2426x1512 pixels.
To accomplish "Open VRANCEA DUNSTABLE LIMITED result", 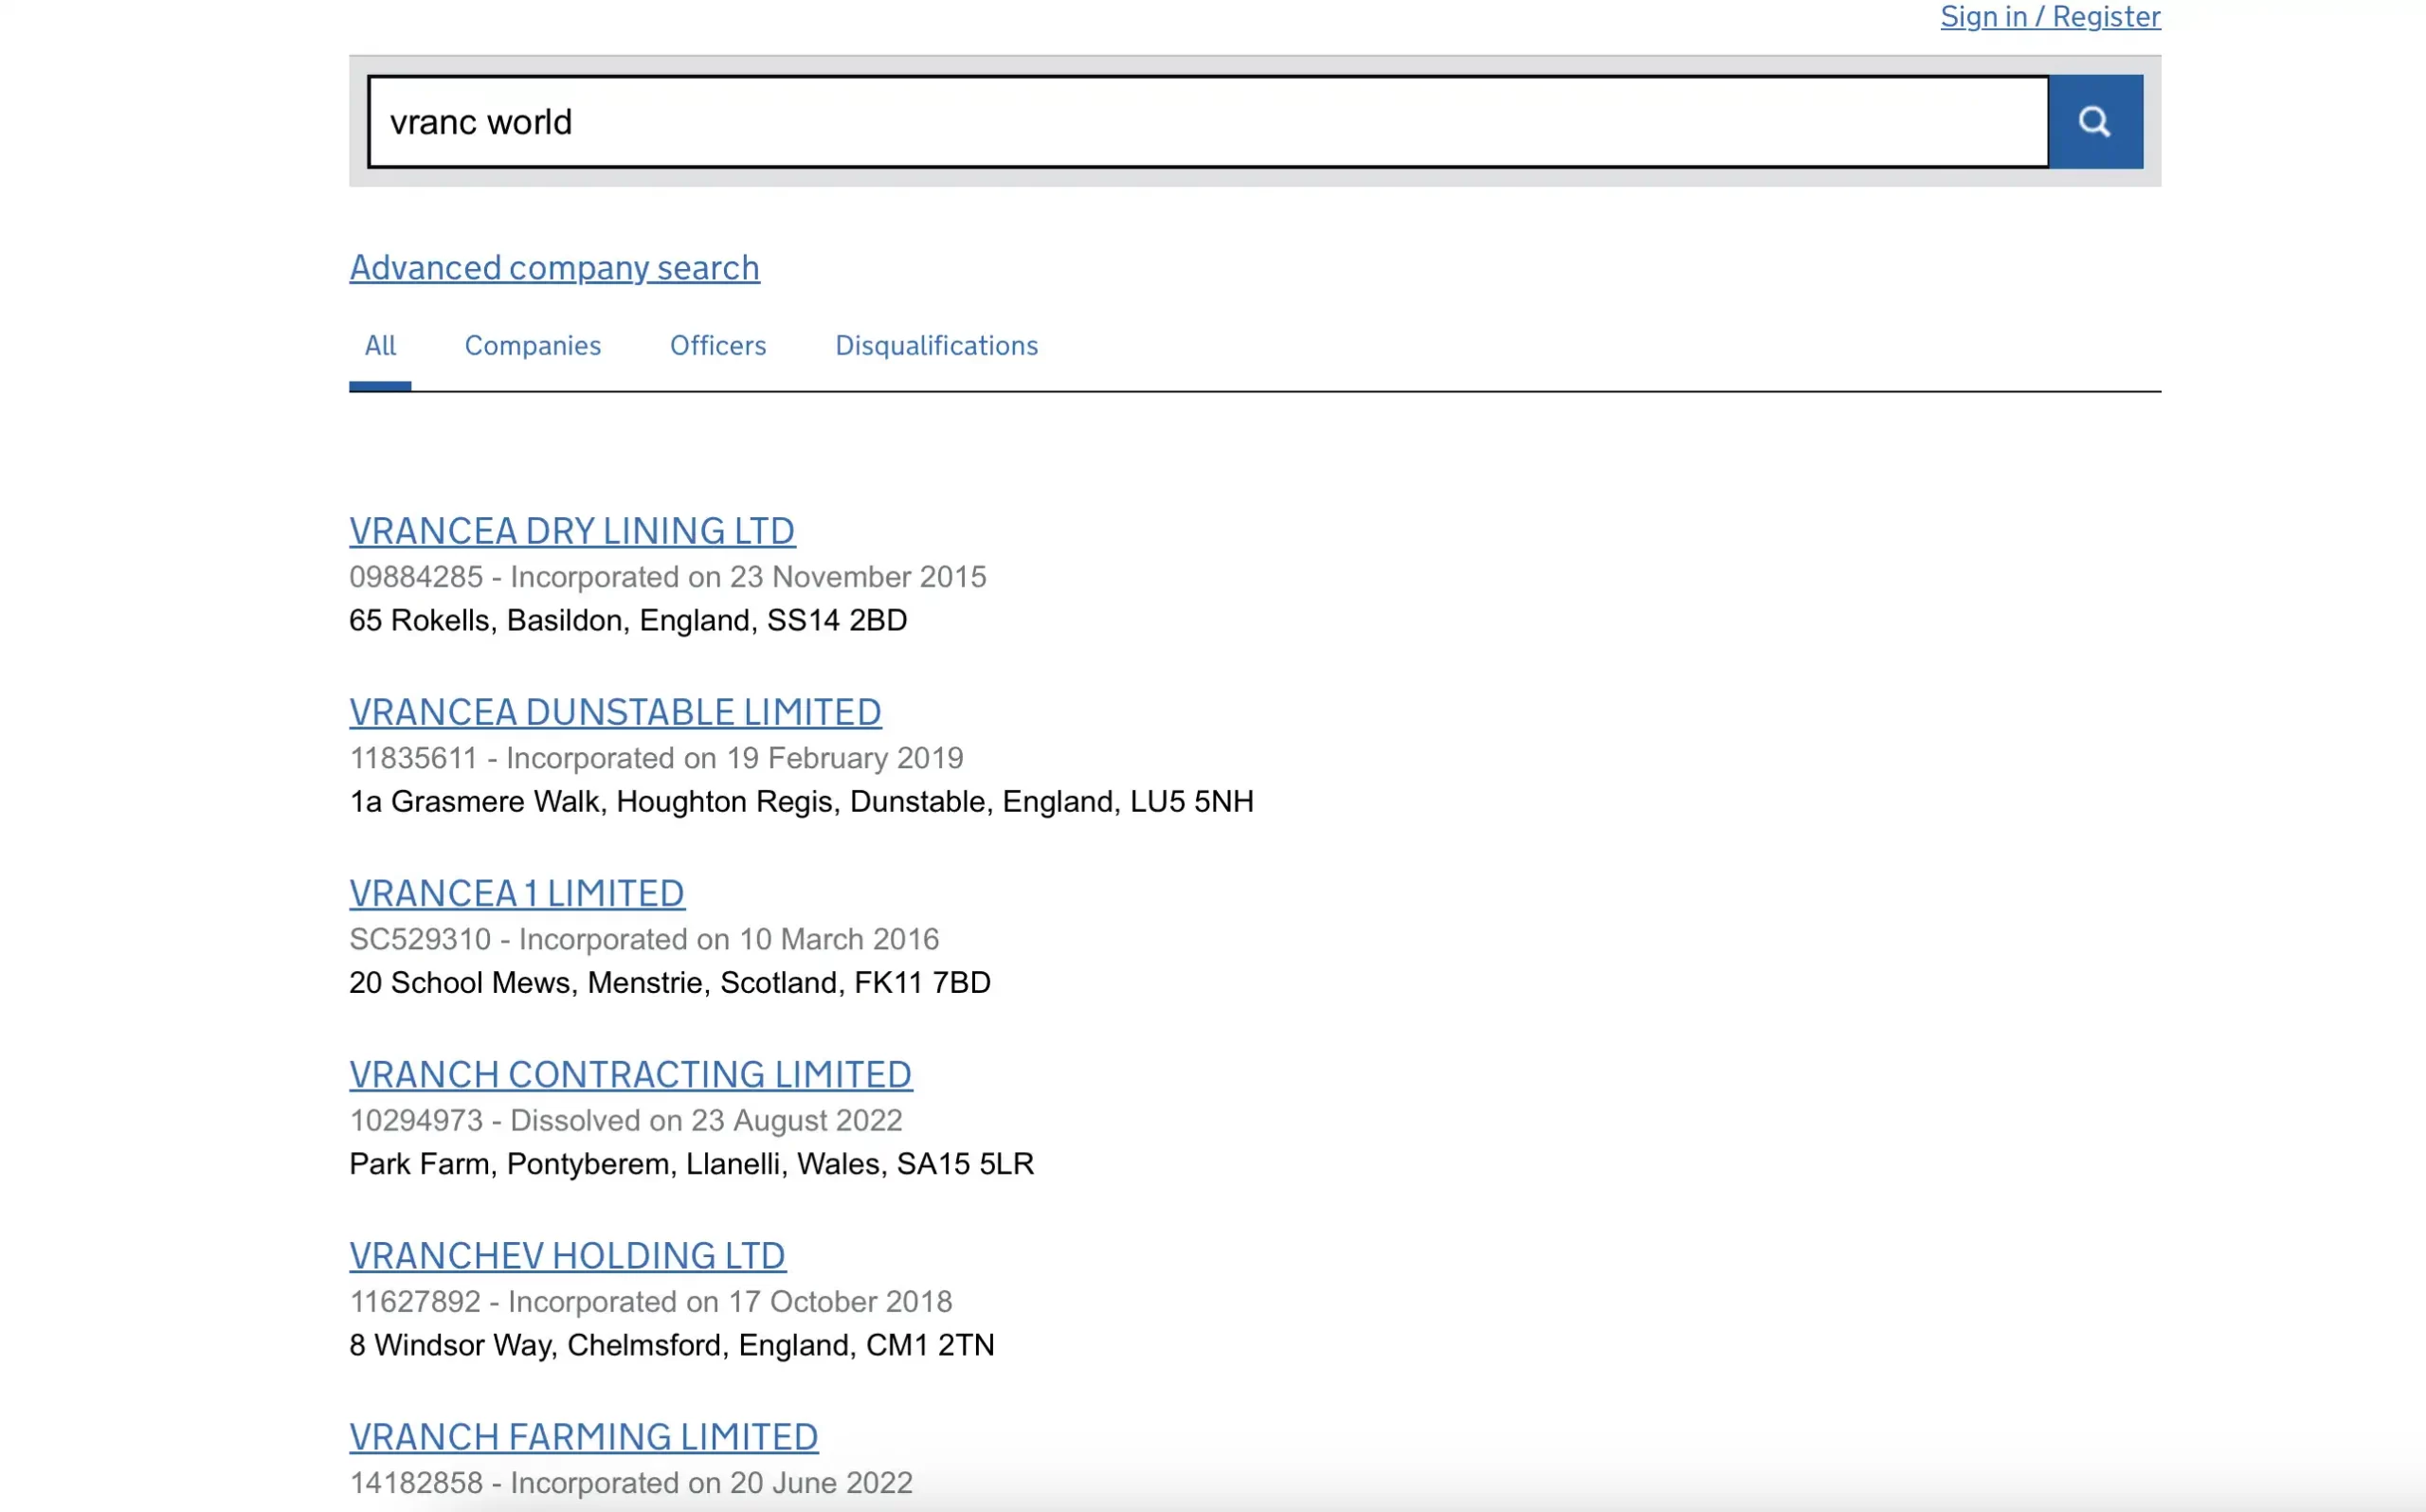I will [x=615, y=712].
